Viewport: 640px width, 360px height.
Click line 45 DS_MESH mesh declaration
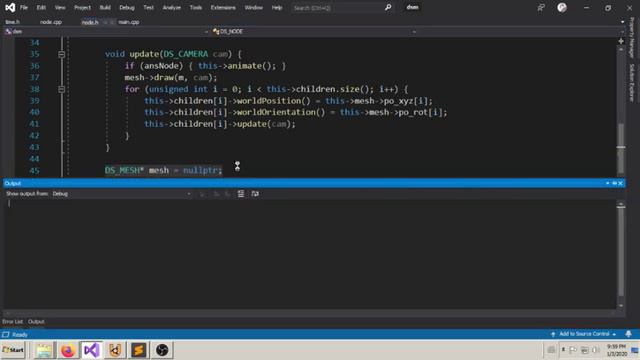(x=163, y=170)
